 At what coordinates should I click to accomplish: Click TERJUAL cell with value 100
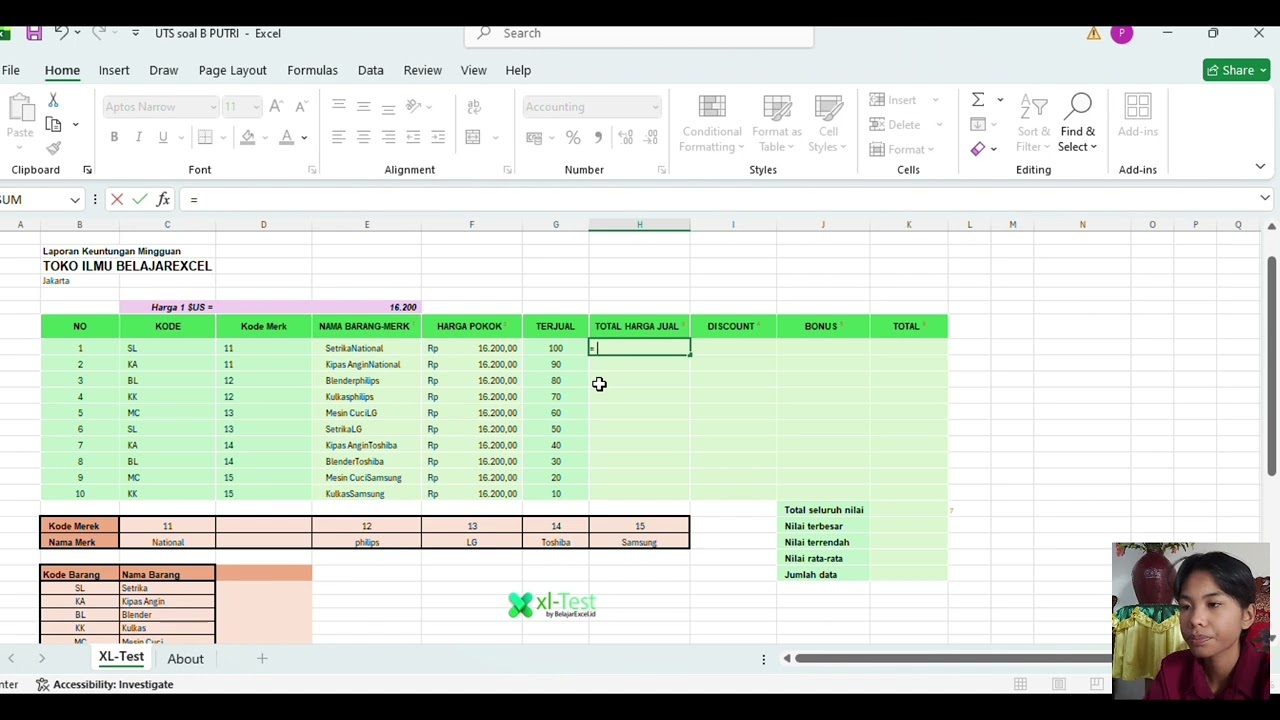tap(555, 348)
